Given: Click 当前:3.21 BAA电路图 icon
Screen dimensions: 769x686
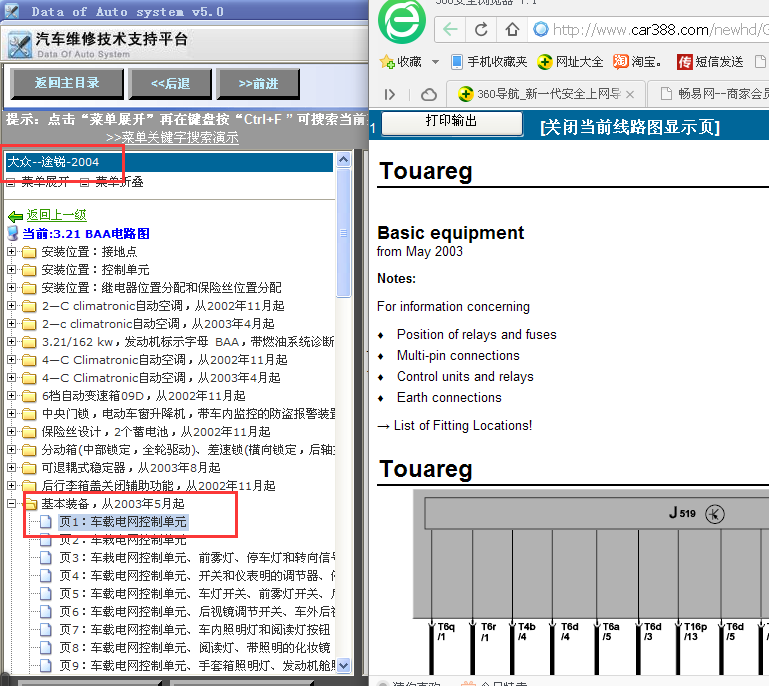Looking at the screenshot, I should [13, 233].
